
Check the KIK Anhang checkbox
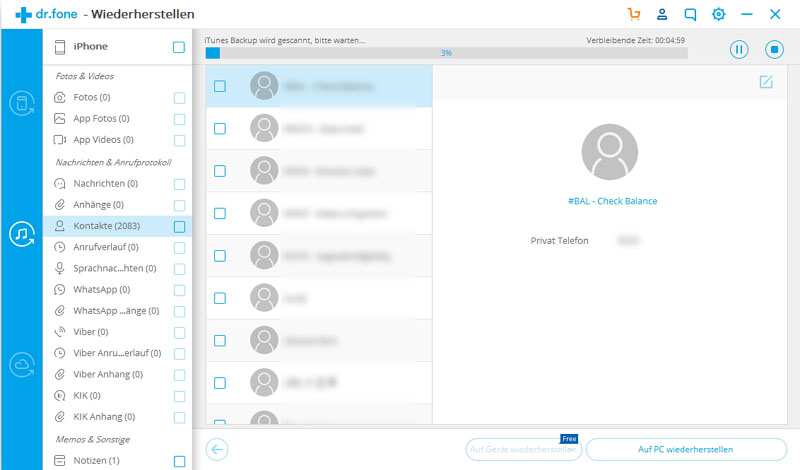coord(179,417)
